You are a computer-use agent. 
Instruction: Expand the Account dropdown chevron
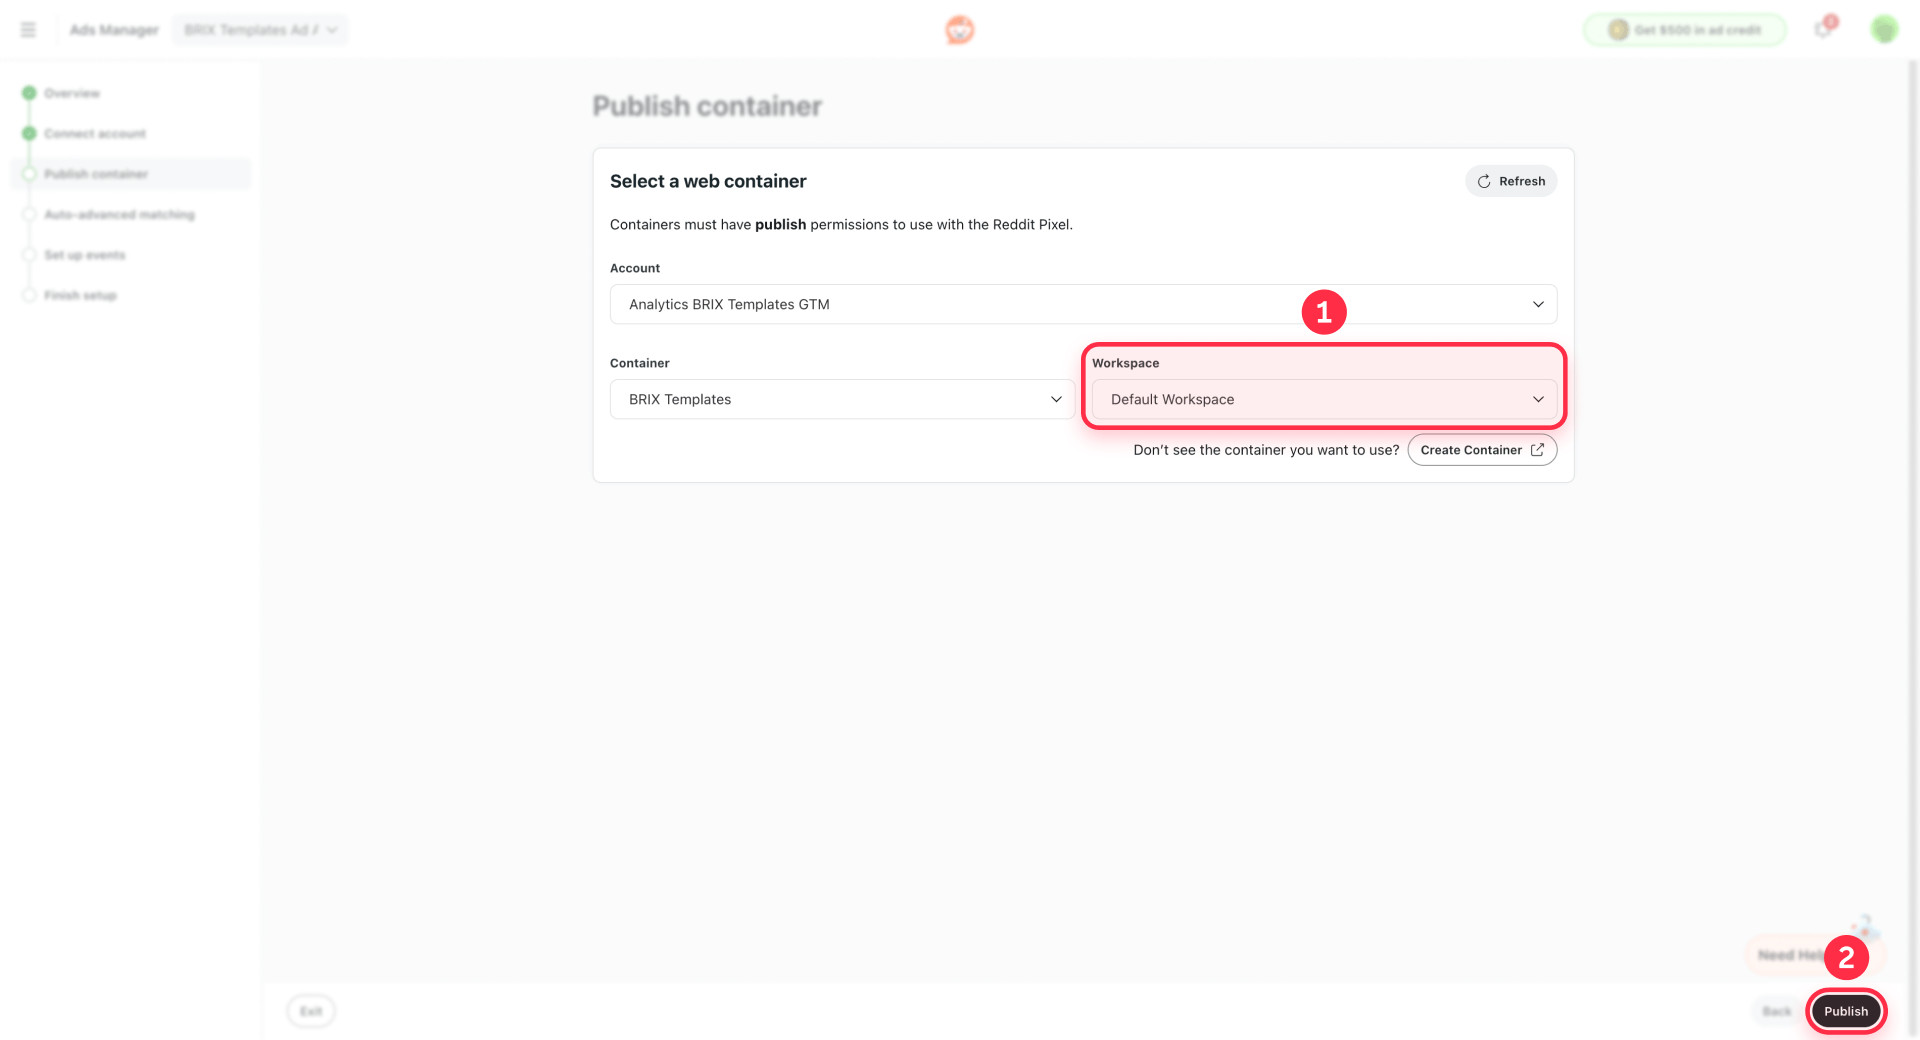[1538, 304]
